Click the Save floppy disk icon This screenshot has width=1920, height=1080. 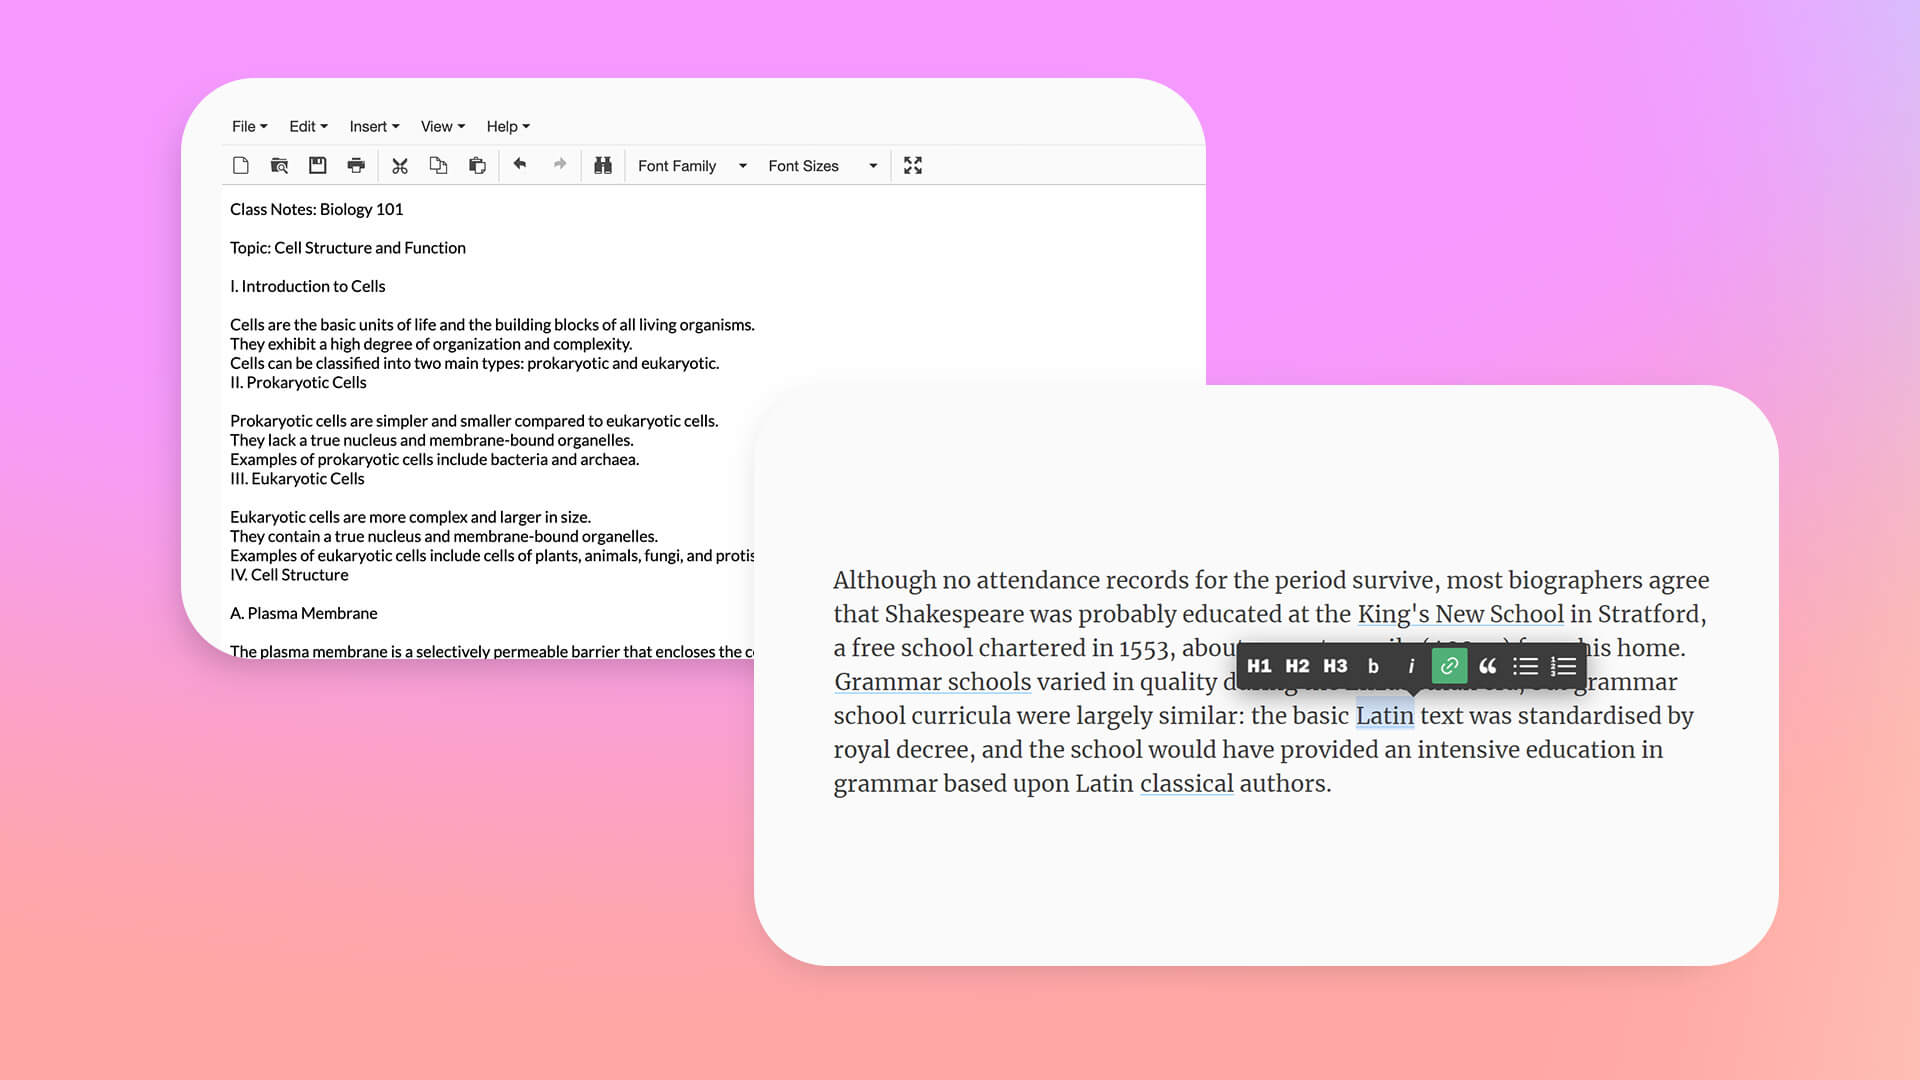tap(317, 166)
